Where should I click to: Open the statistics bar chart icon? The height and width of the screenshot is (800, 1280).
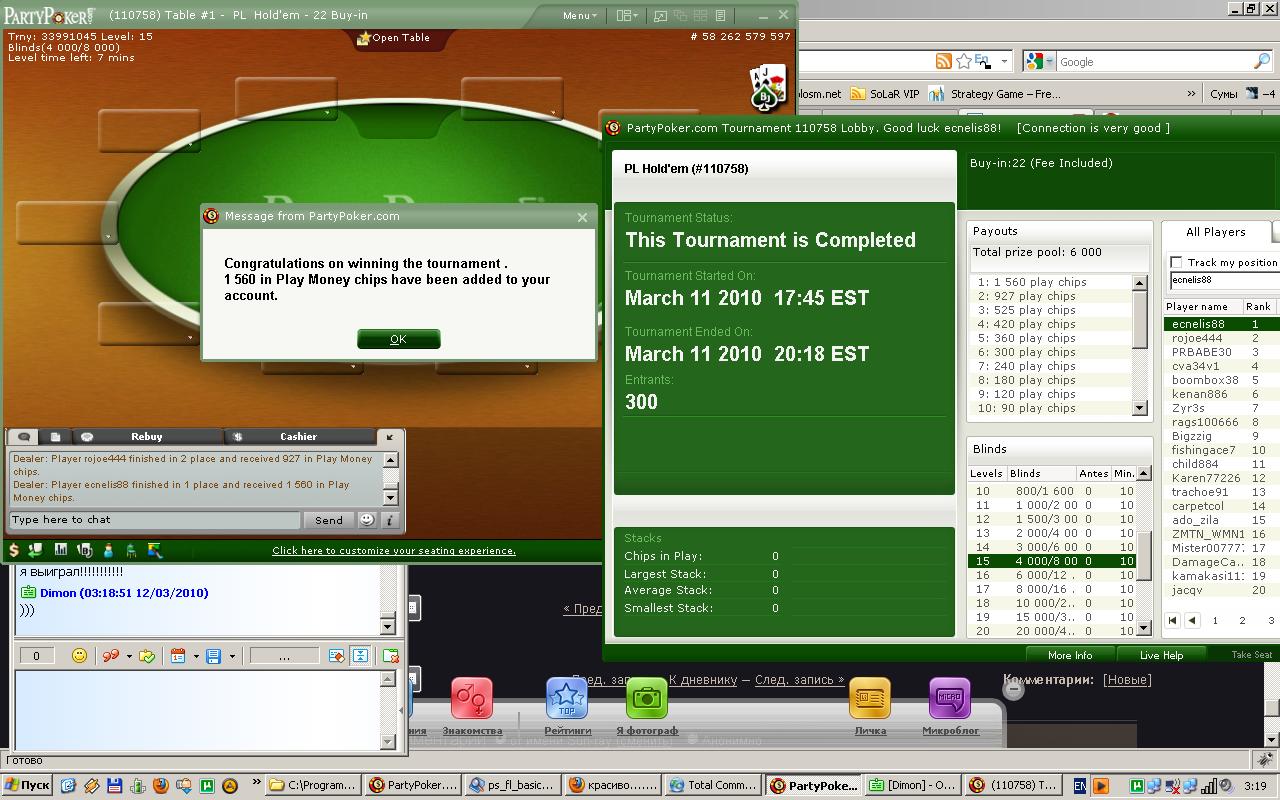coord(61,550)
